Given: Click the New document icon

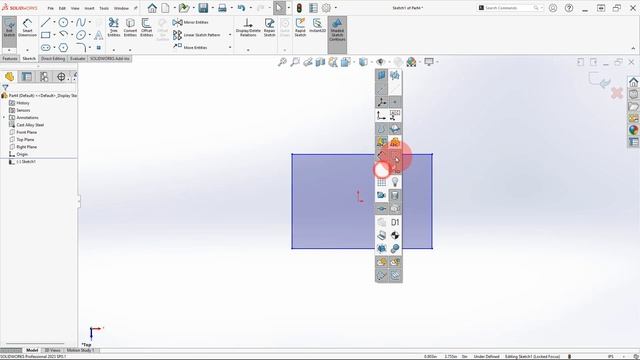Looking at the screenshot, I should pos(165,8).
